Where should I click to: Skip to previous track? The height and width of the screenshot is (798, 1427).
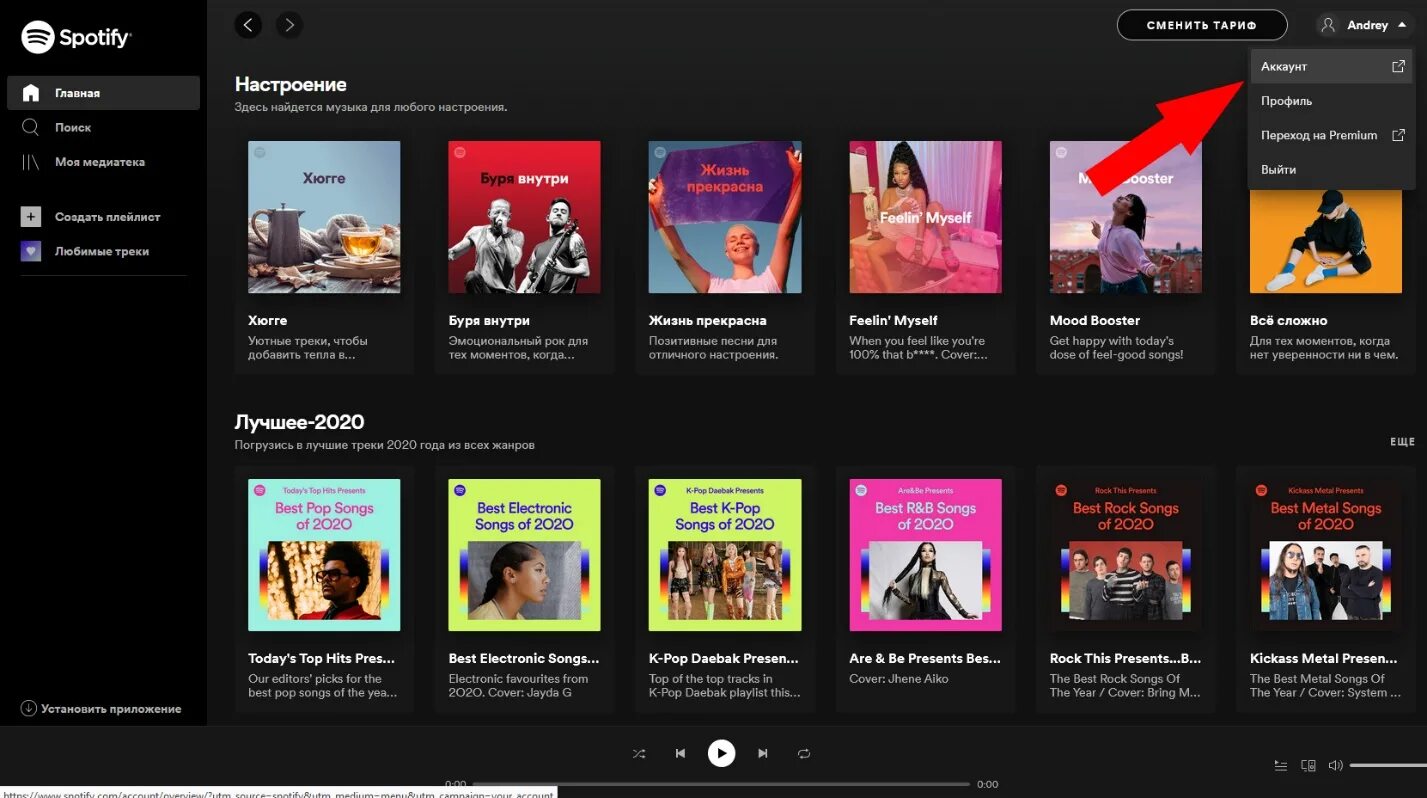680,753
